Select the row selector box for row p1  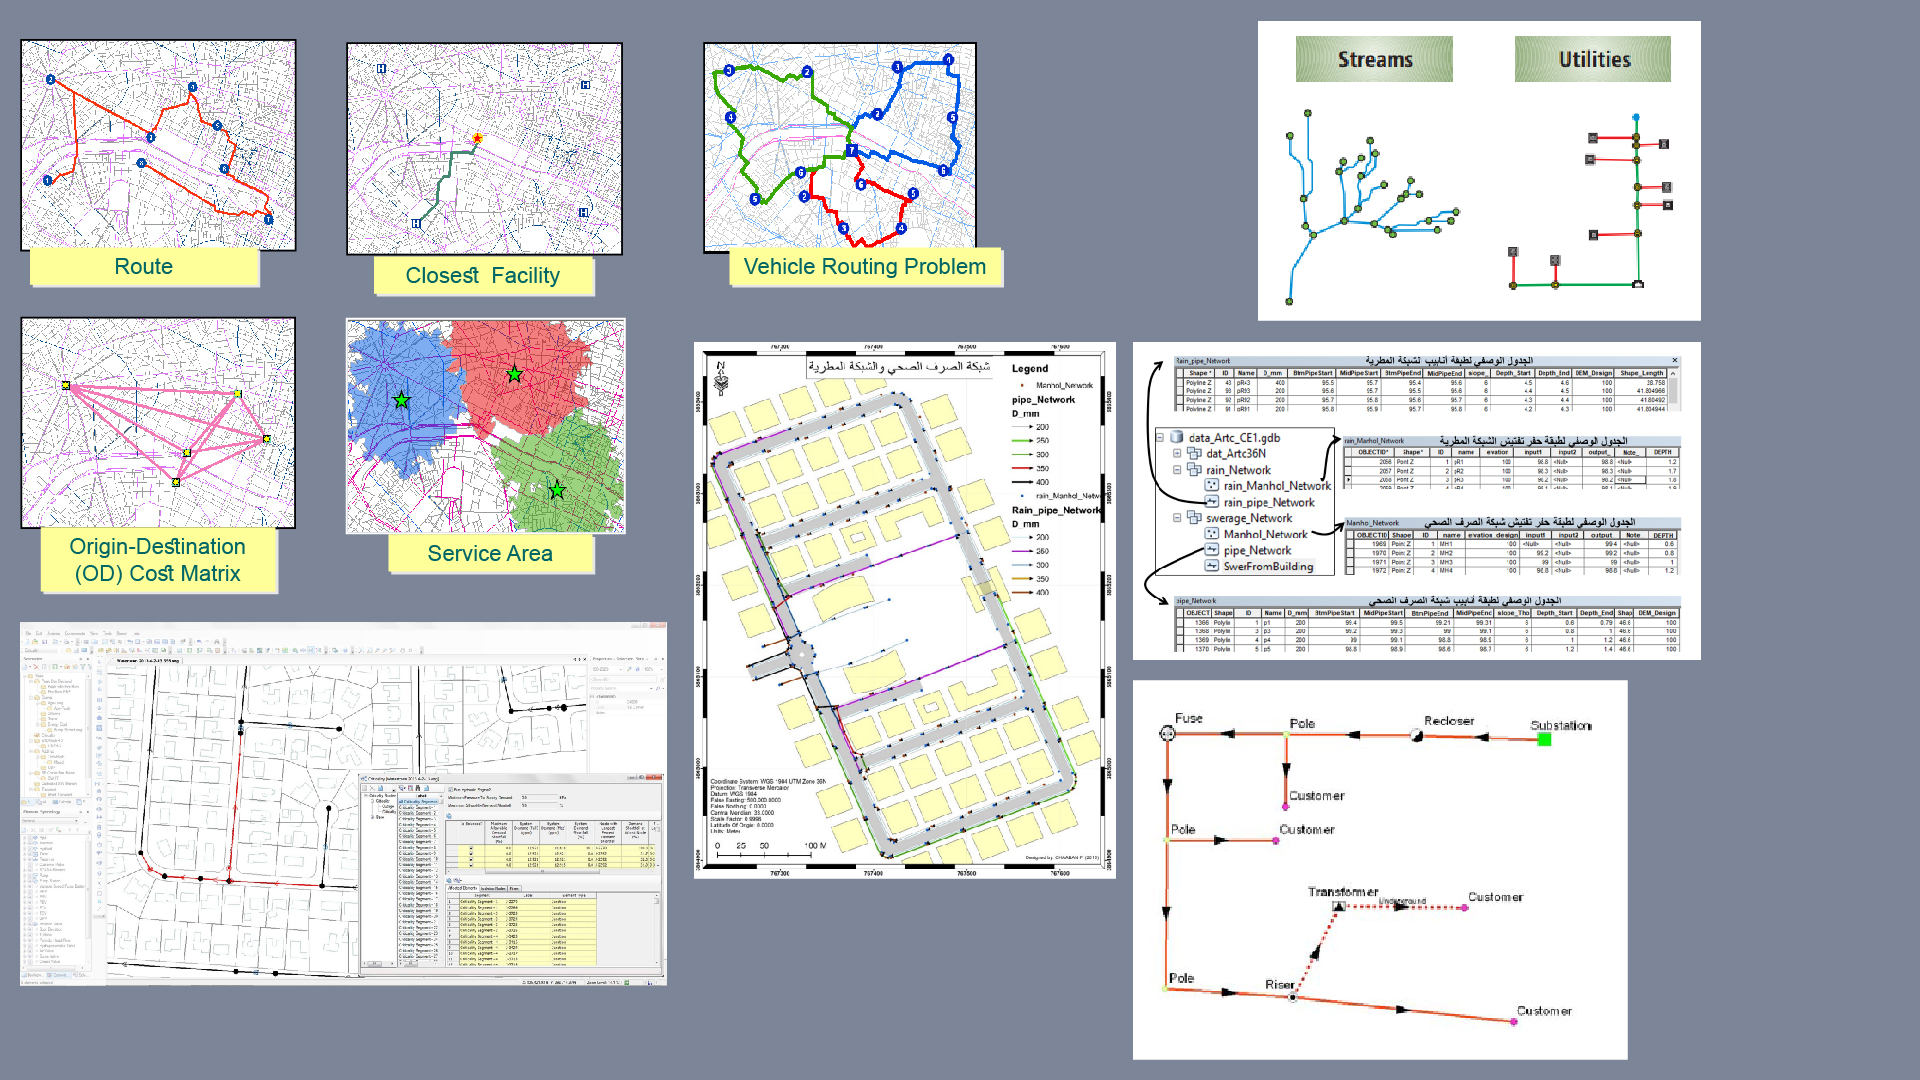(1180, 623)
